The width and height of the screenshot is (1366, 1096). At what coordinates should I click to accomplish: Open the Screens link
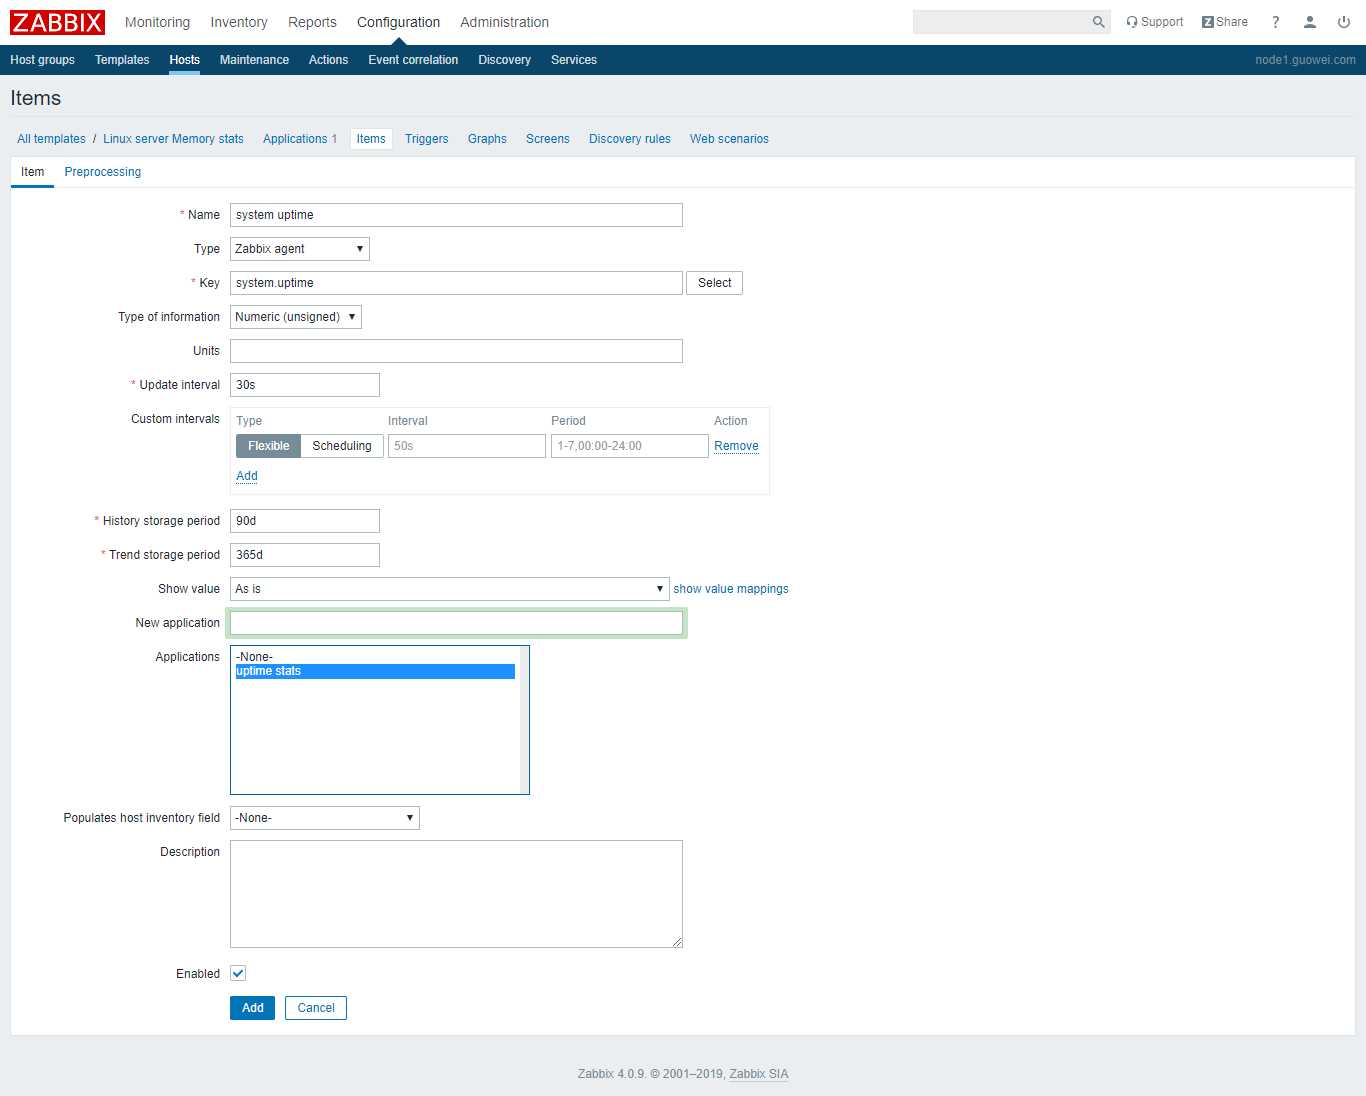coord(547,139)
